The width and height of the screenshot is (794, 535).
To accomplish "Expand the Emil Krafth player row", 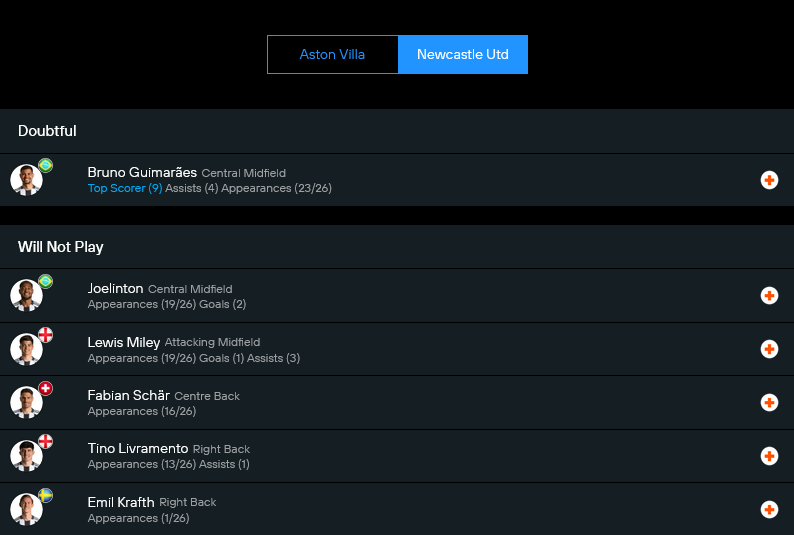I will click(x=400, y=510).
